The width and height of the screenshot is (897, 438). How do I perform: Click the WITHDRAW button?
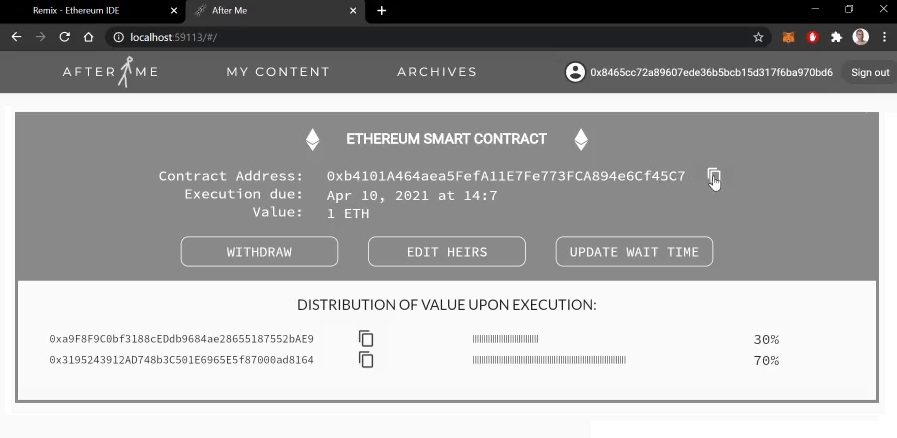click(259, 252)
